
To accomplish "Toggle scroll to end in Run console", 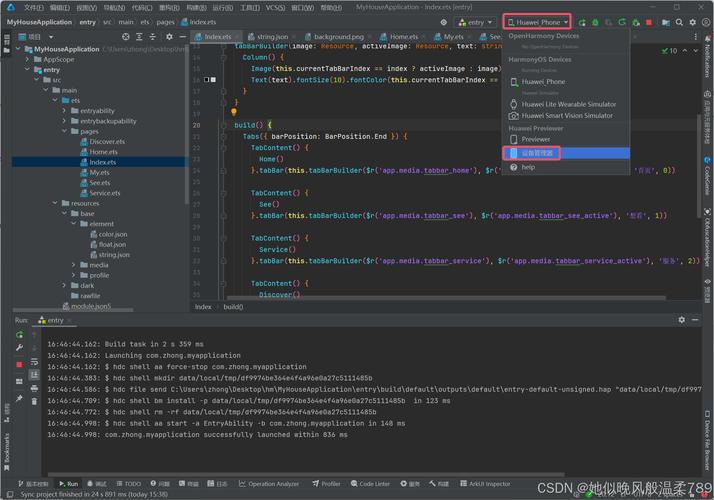I will 35,375.
